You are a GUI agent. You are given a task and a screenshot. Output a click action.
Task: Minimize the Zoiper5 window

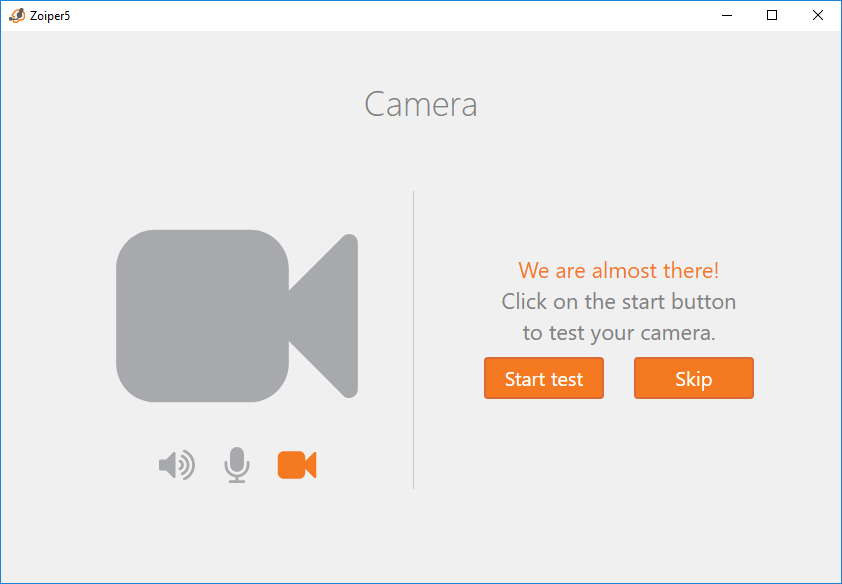click(725, 15)
